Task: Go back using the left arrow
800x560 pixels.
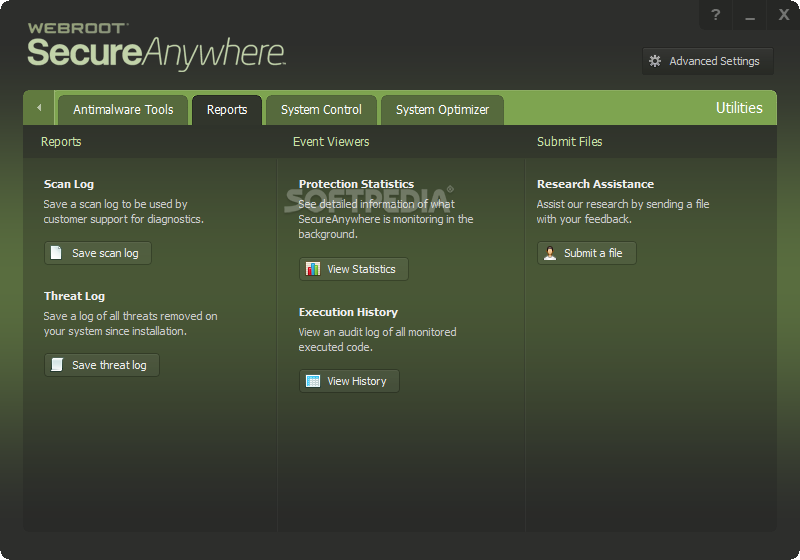Action: 39,108
